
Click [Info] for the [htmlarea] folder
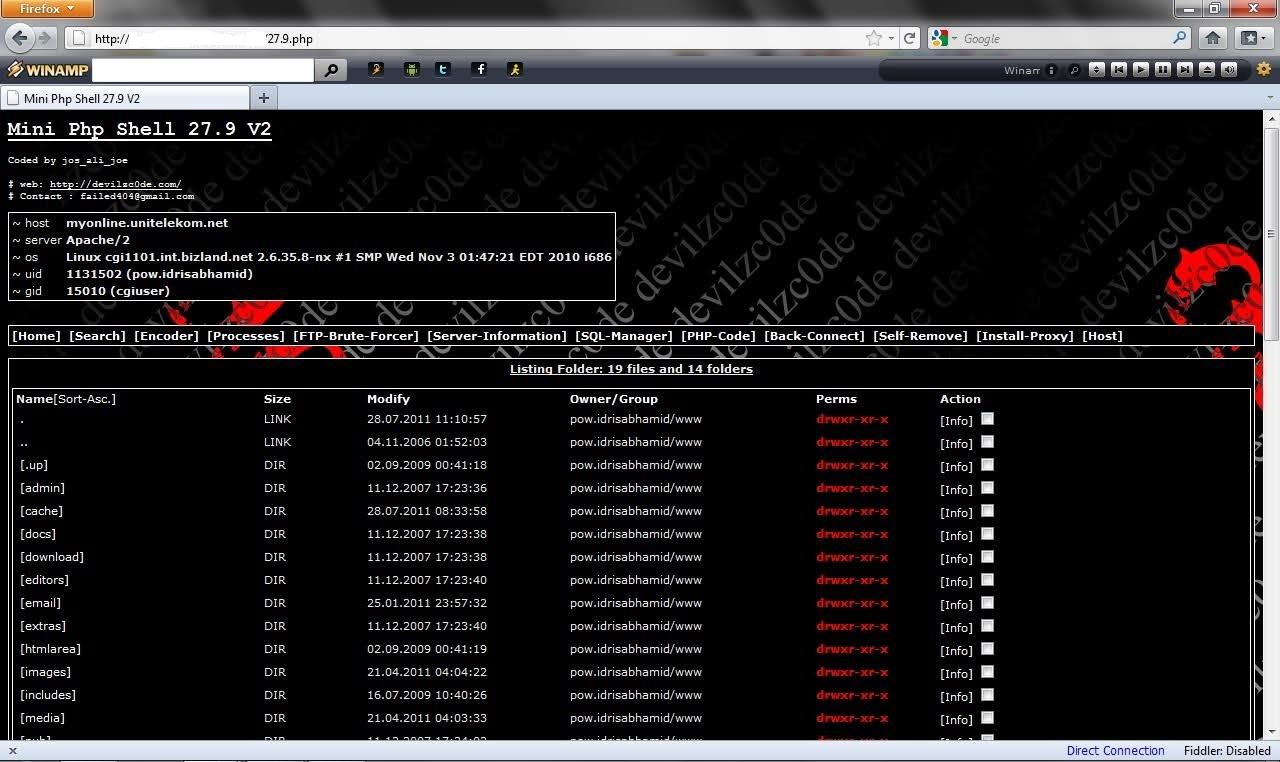click(956, 651)
